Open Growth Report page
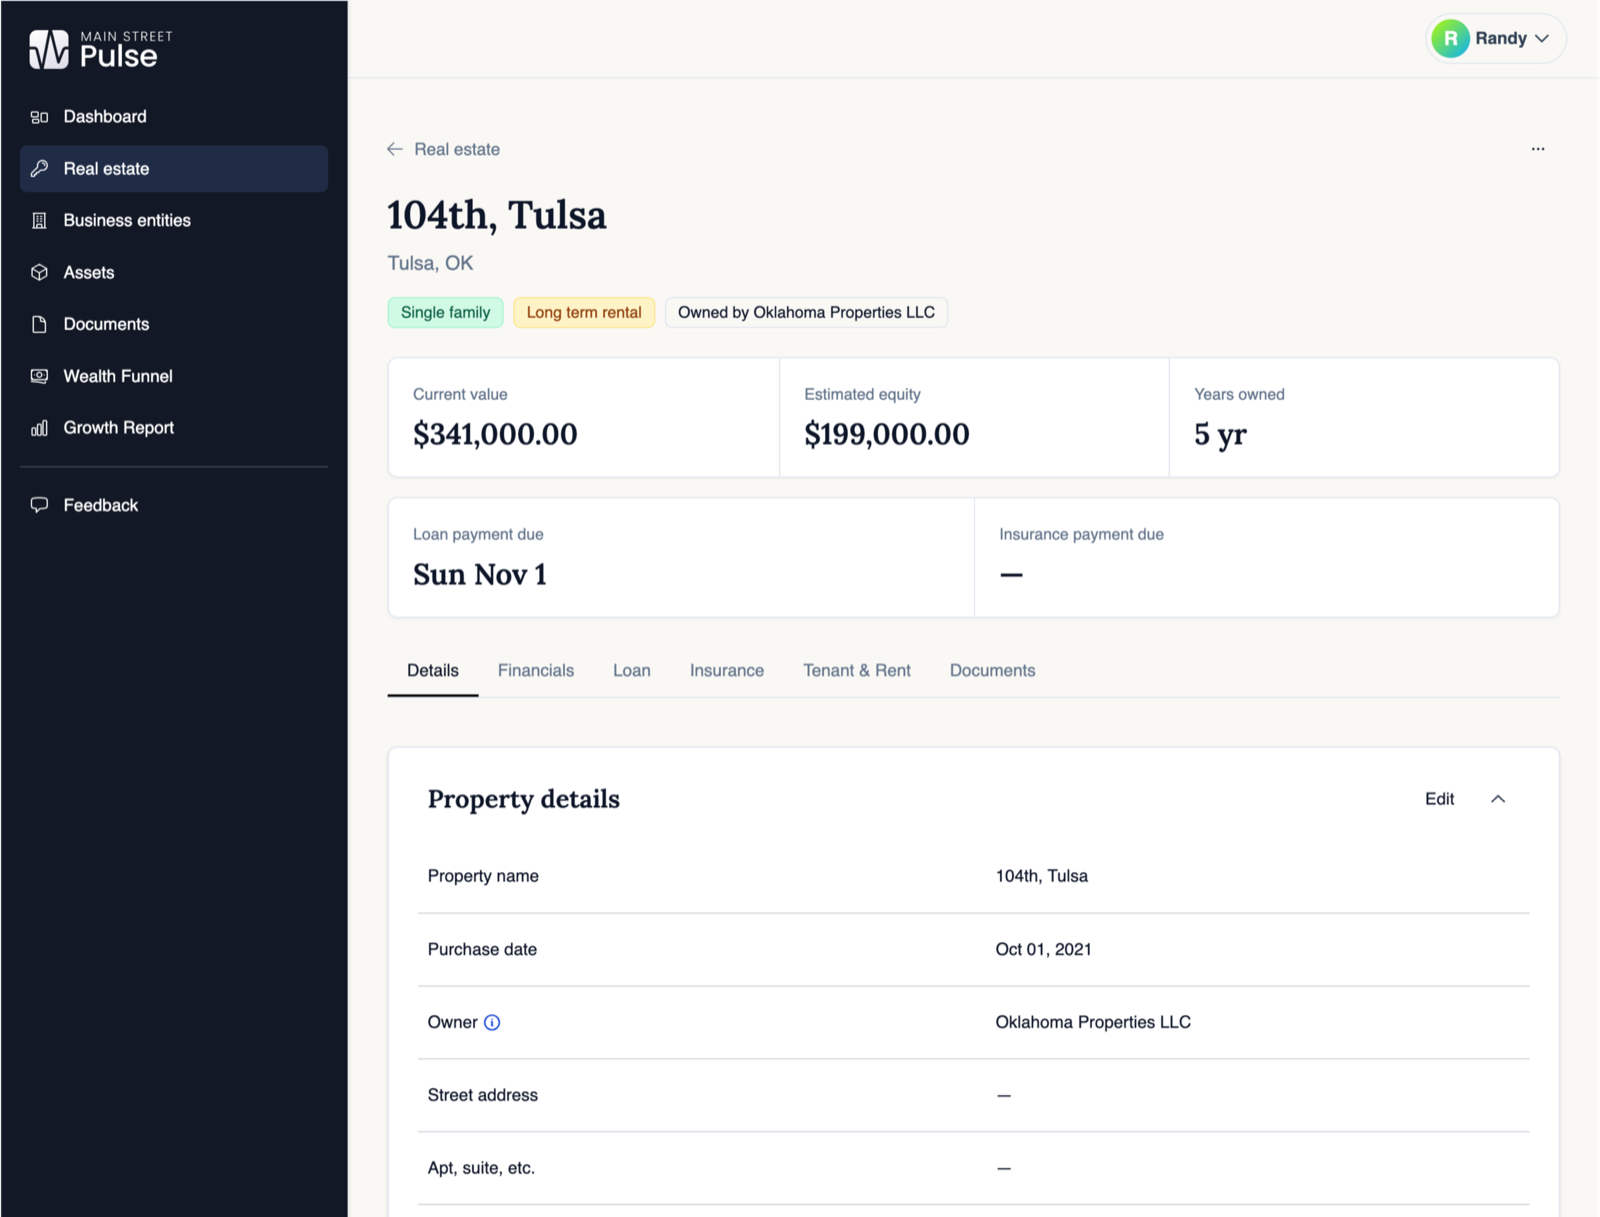Viewport: 1600px width, 1217px height. (x=174, y=428)
